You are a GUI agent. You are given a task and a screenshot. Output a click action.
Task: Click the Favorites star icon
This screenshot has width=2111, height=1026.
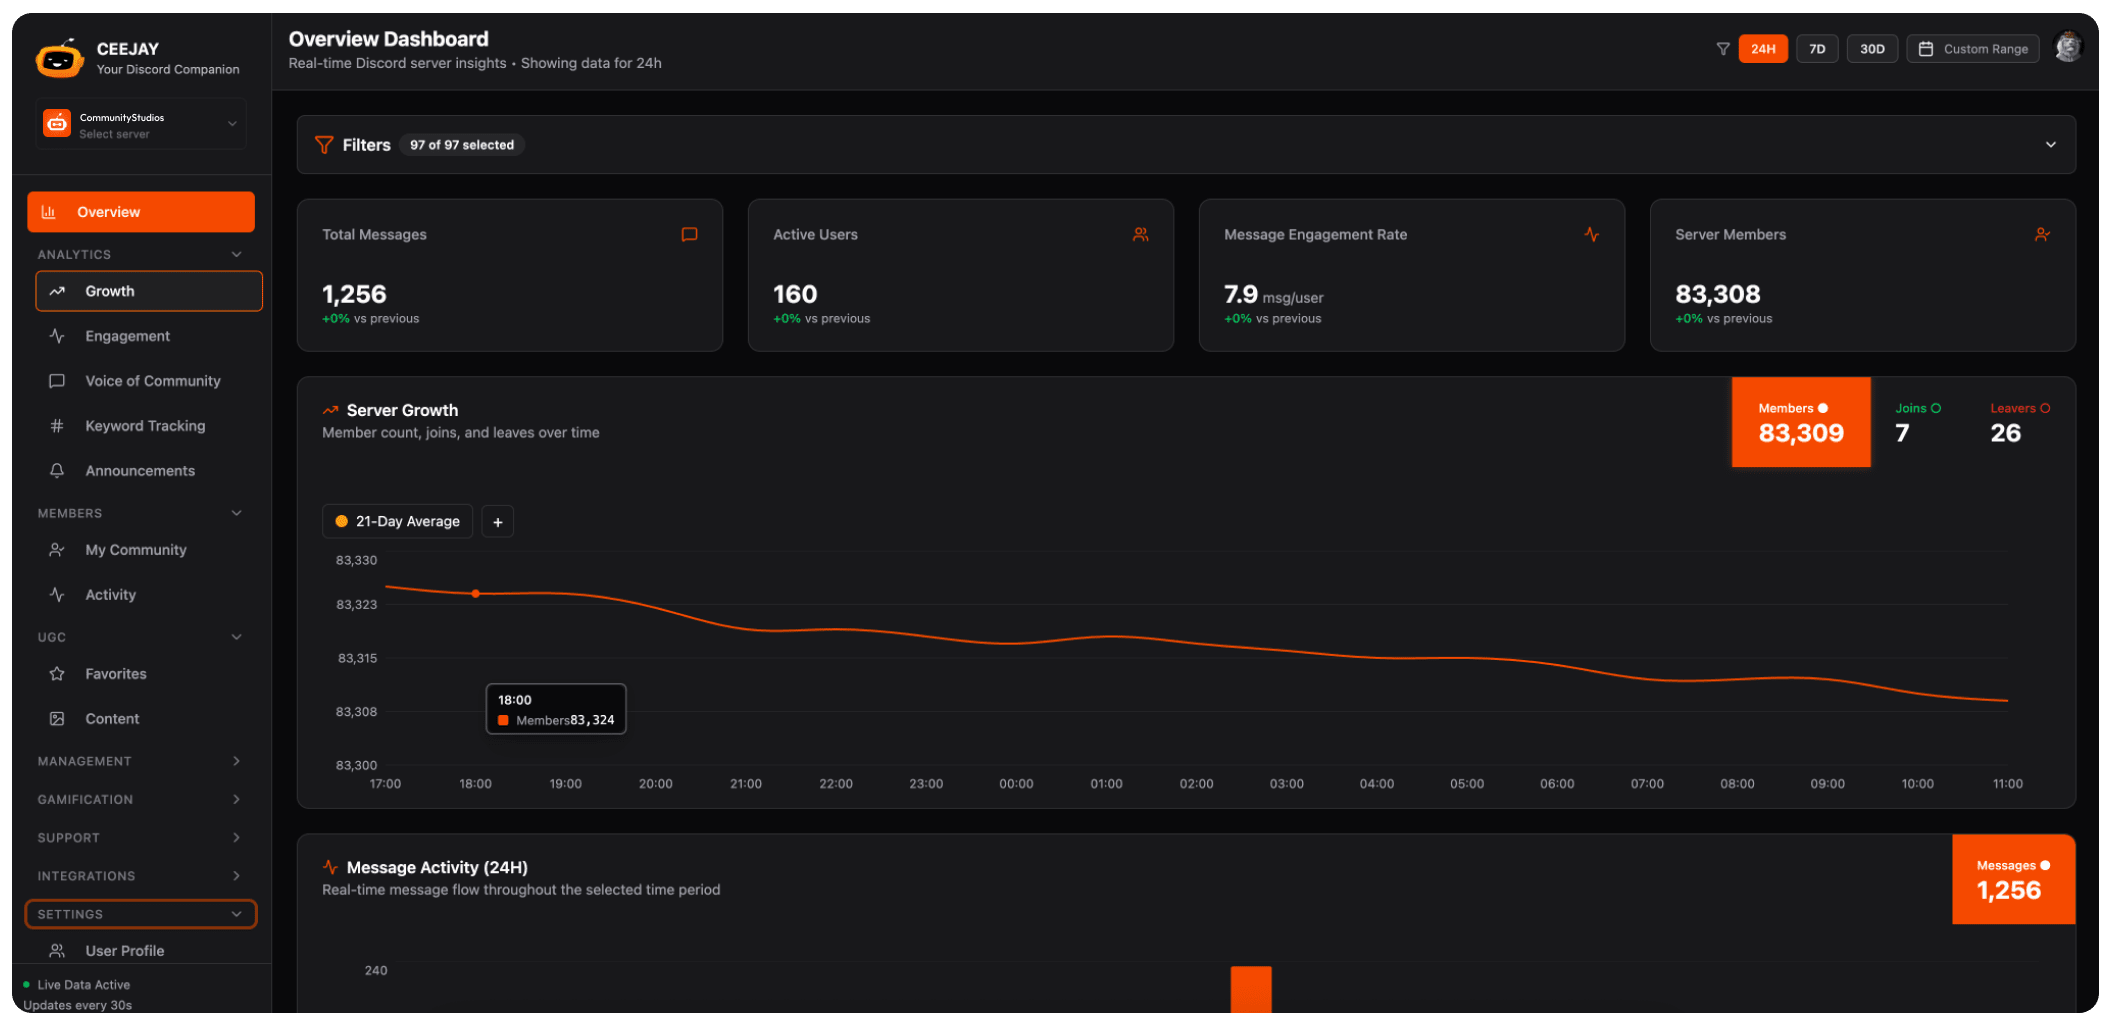coord(57,674)
